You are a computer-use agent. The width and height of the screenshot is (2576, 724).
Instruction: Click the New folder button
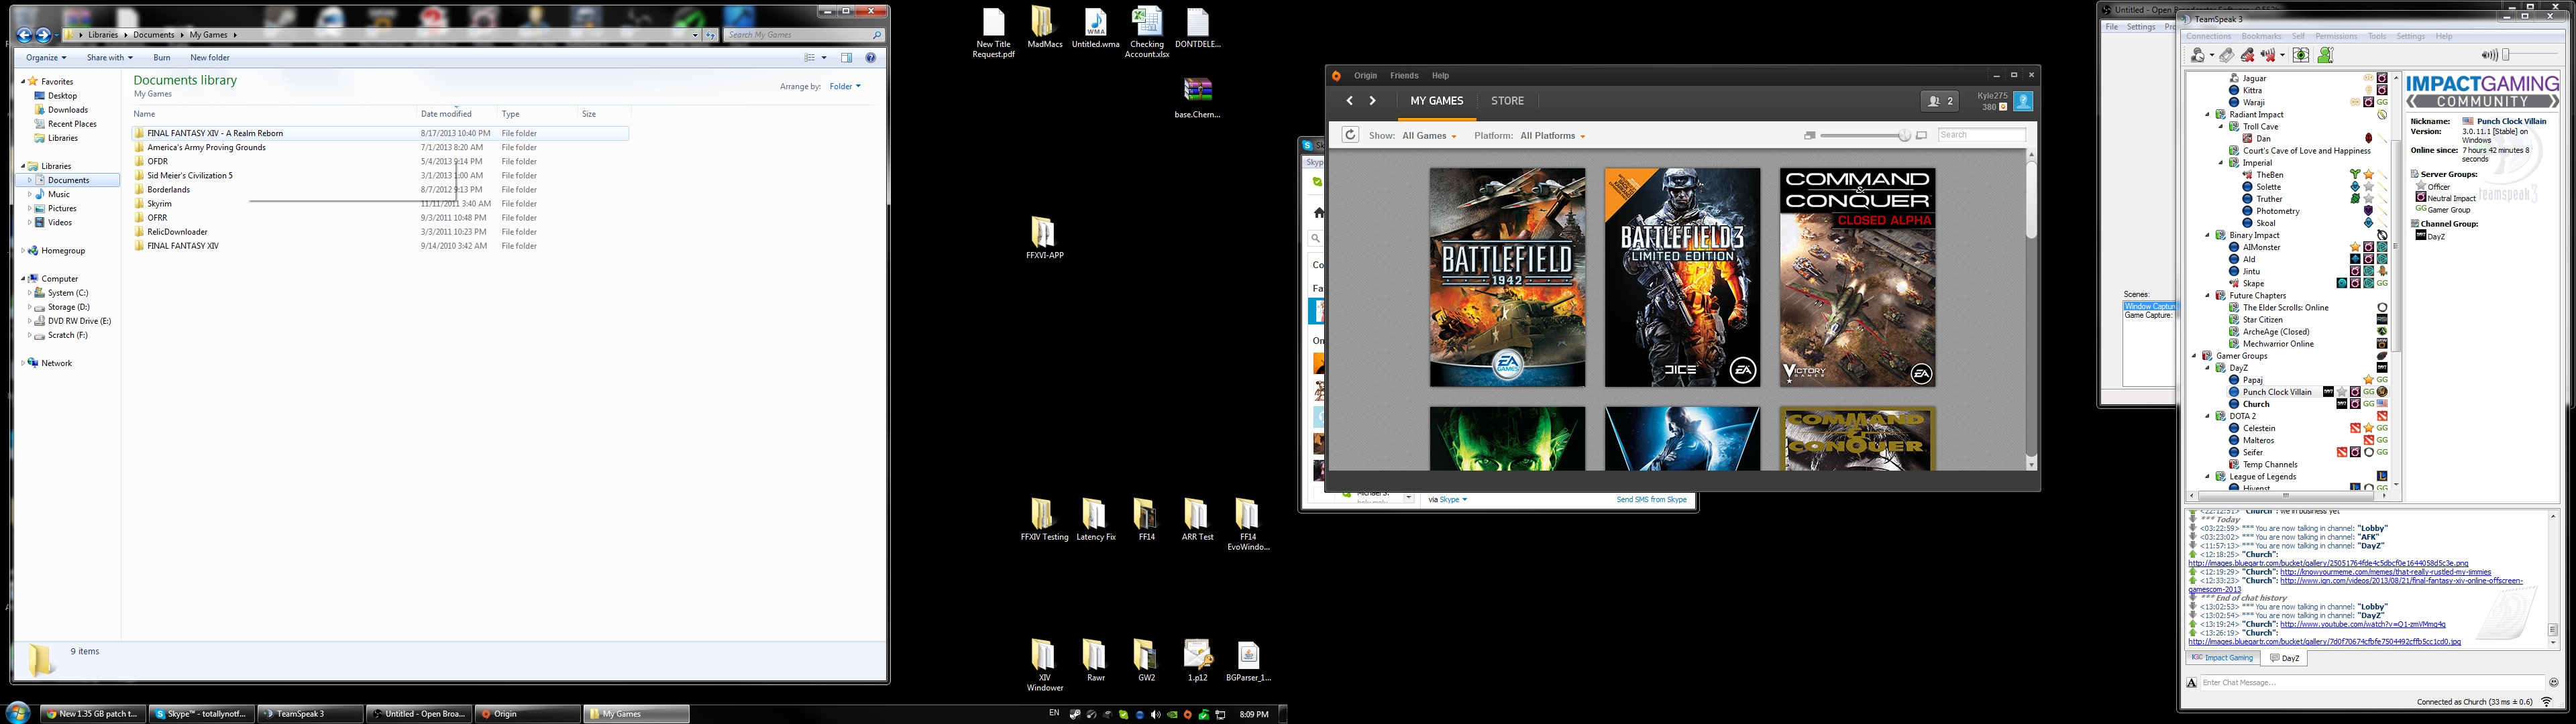click(210, 58)
